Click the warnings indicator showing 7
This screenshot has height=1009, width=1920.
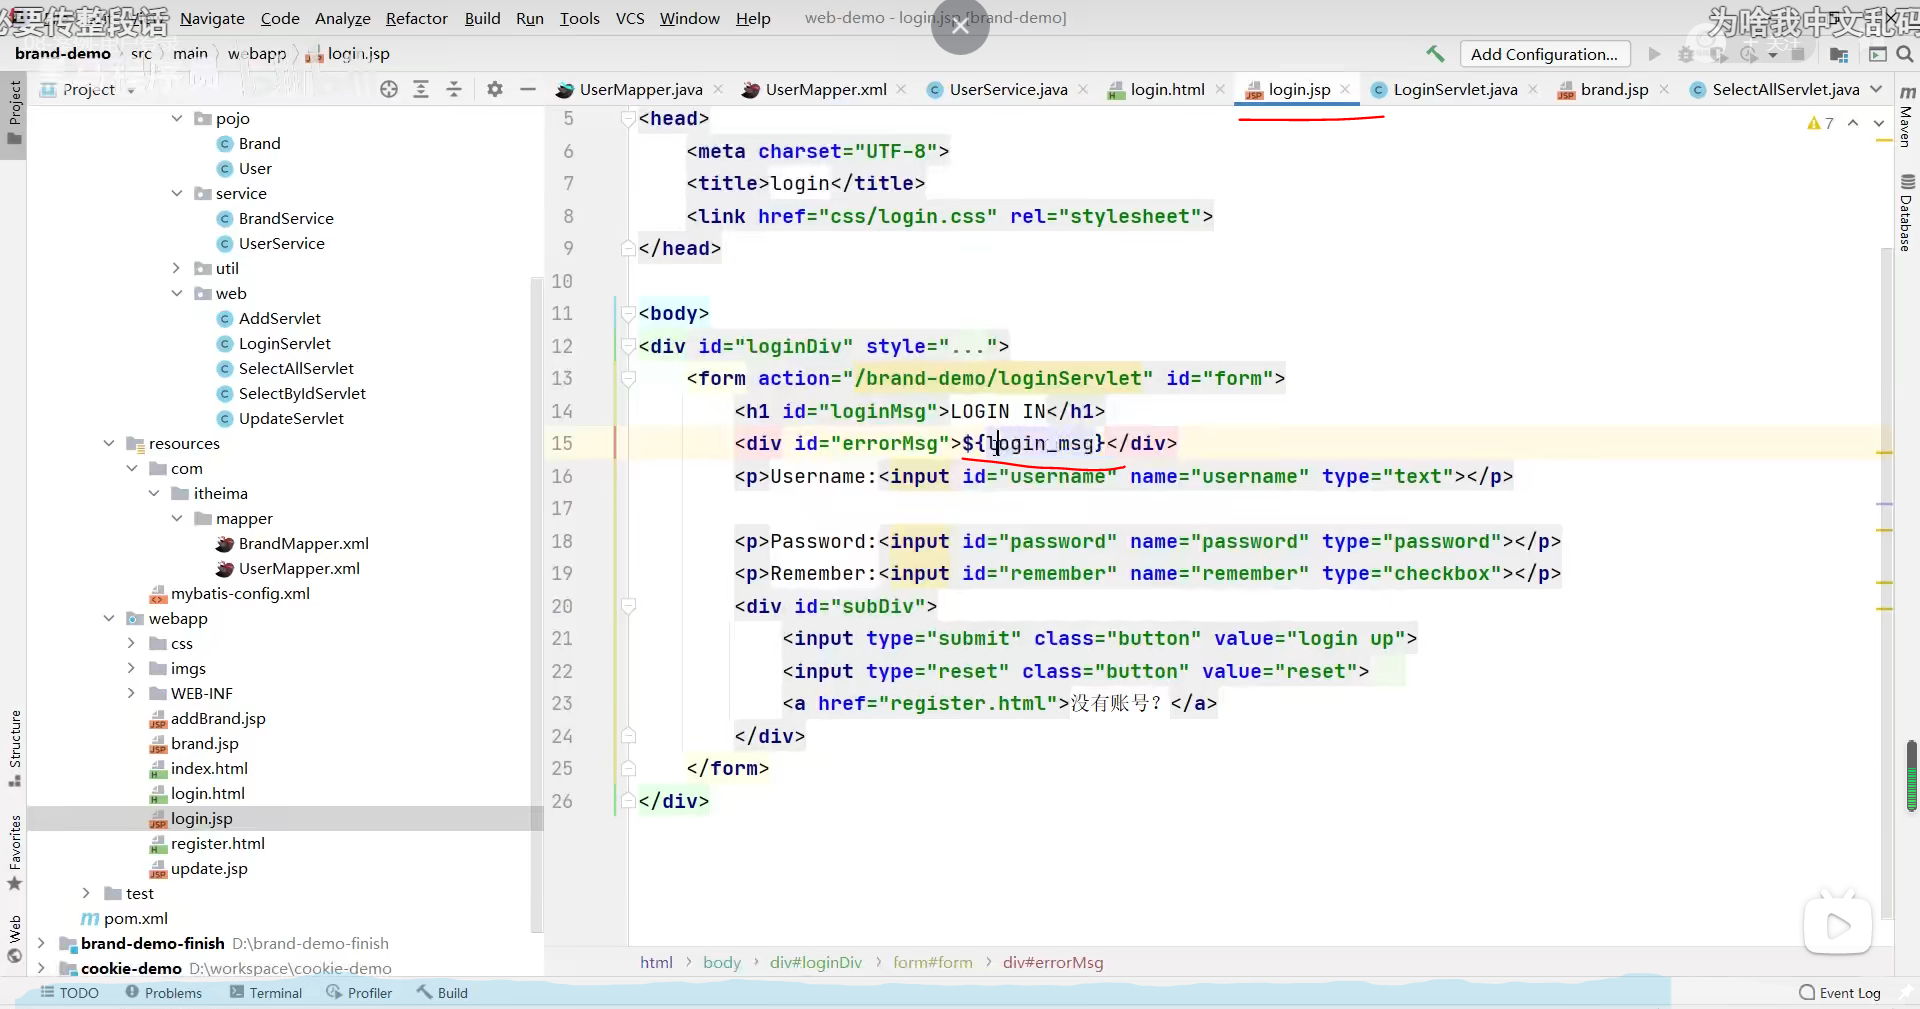click(x=1820, y=123)
